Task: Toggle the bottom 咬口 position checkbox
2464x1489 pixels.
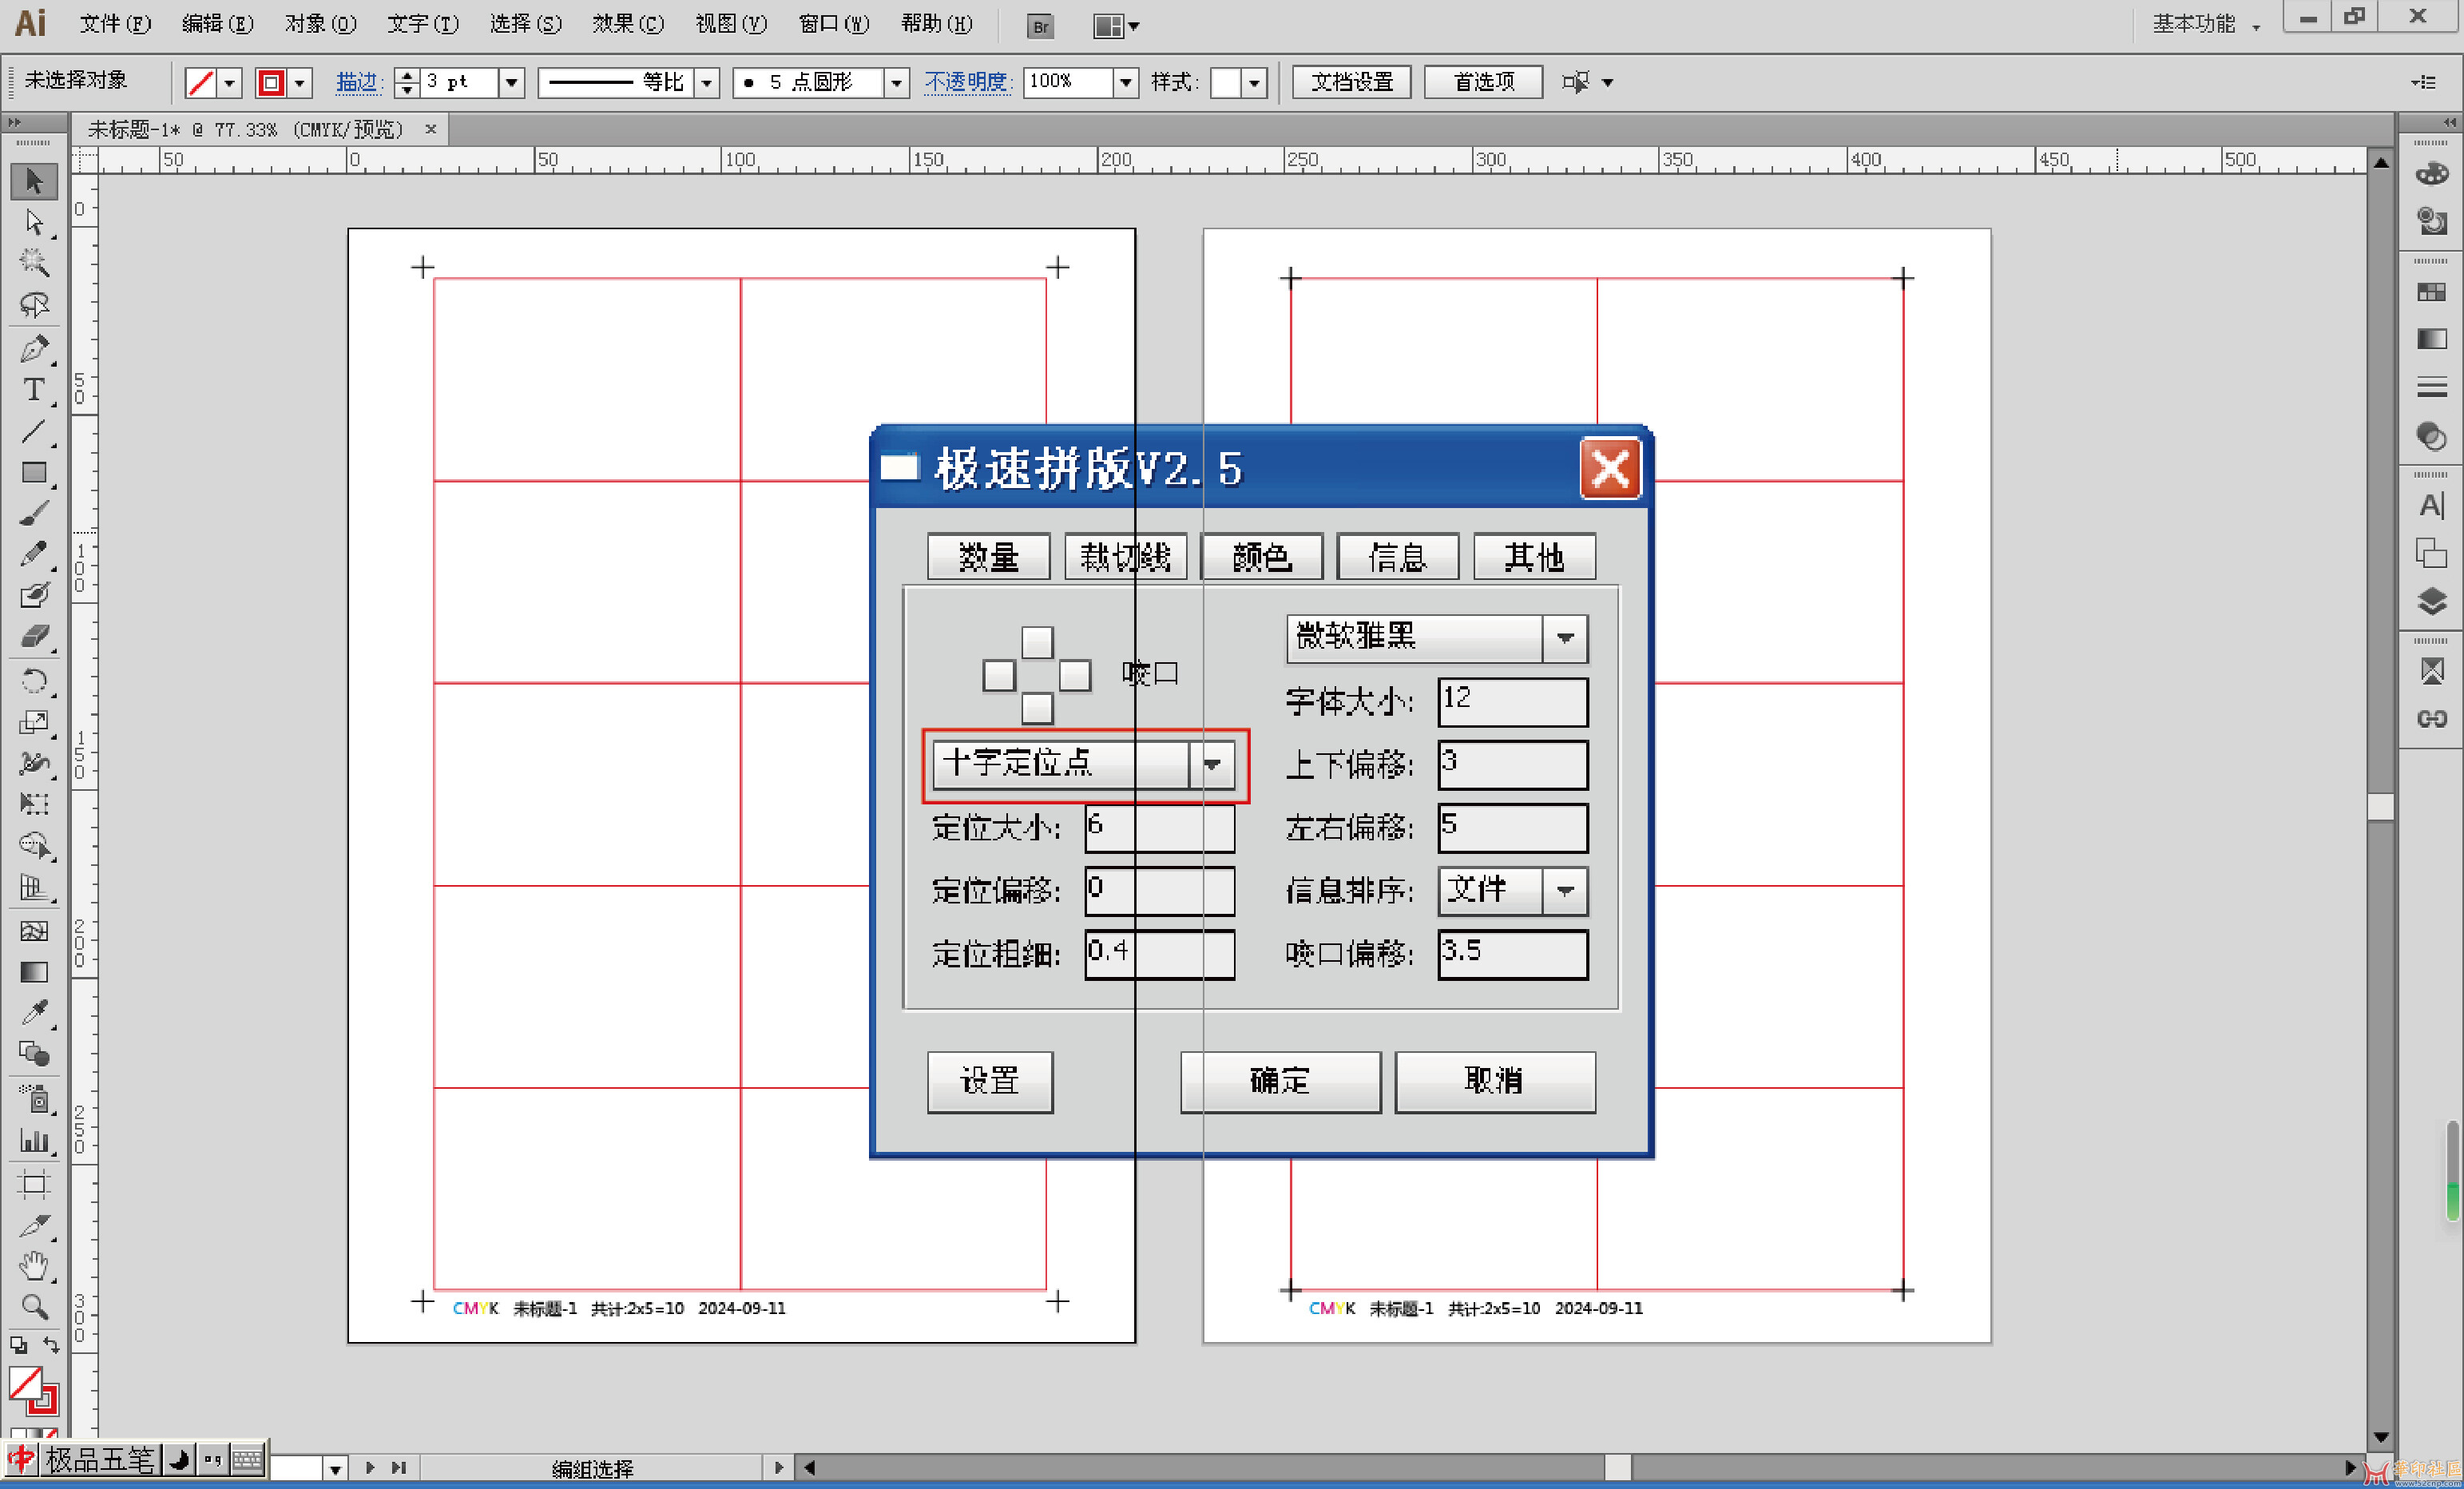Action: (x=1037, y=708)
